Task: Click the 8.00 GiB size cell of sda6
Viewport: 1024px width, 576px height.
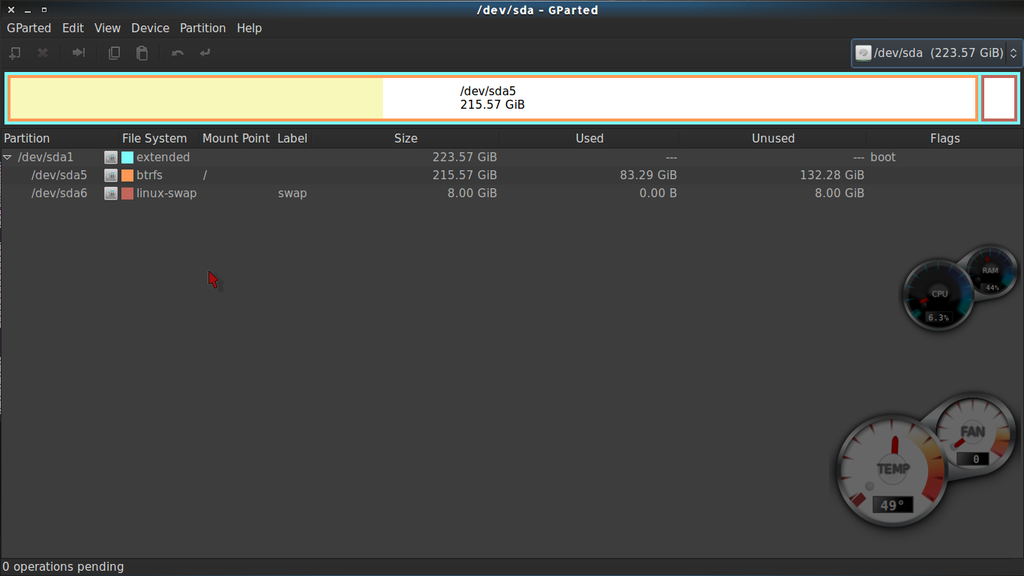Action: [472, 193]
